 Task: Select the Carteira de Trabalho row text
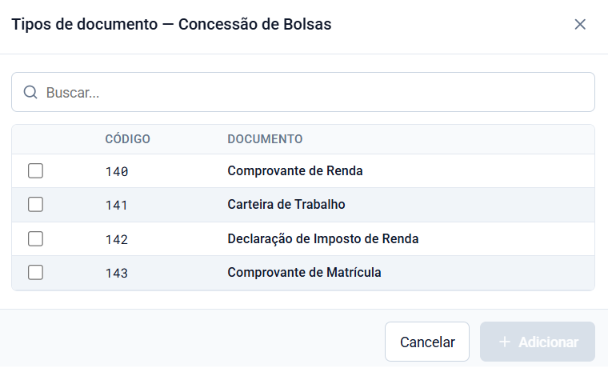(x=286, y=204)
